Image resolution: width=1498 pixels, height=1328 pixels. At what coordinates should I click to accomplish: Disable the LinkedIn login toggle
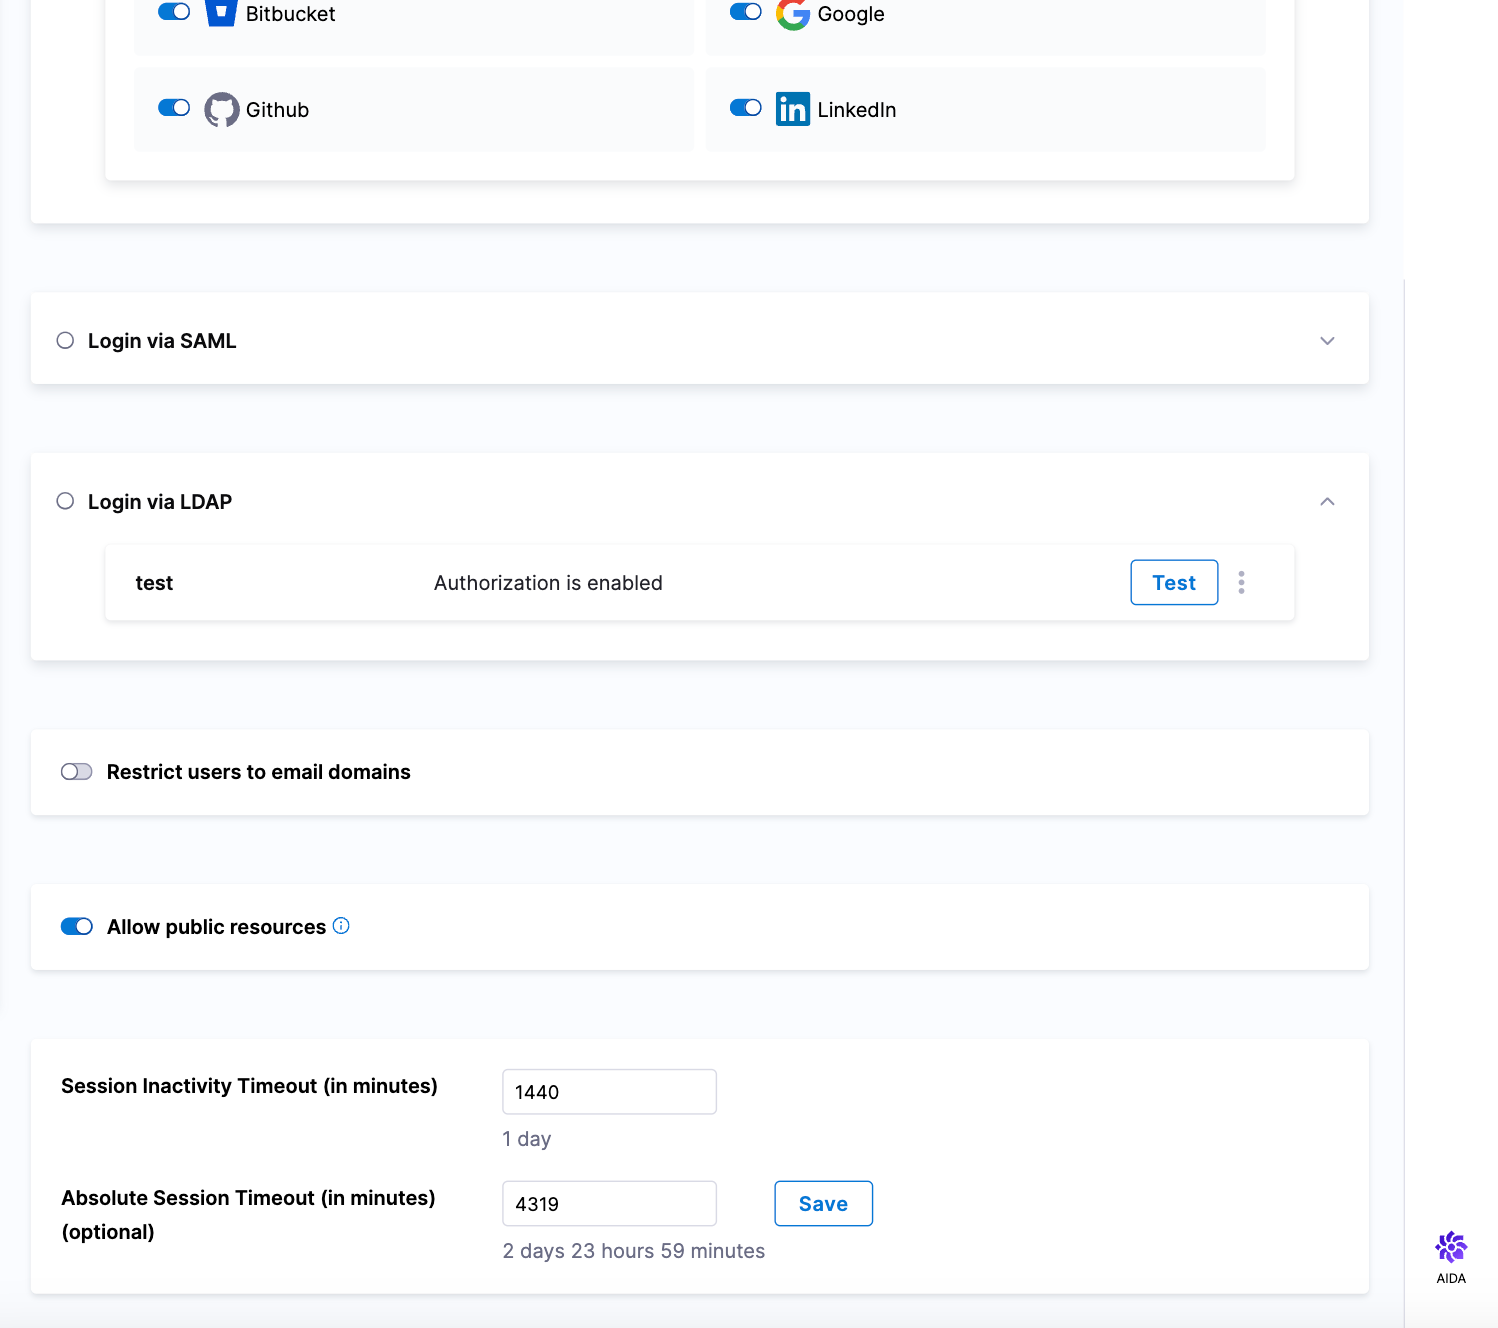pos(746,108)
